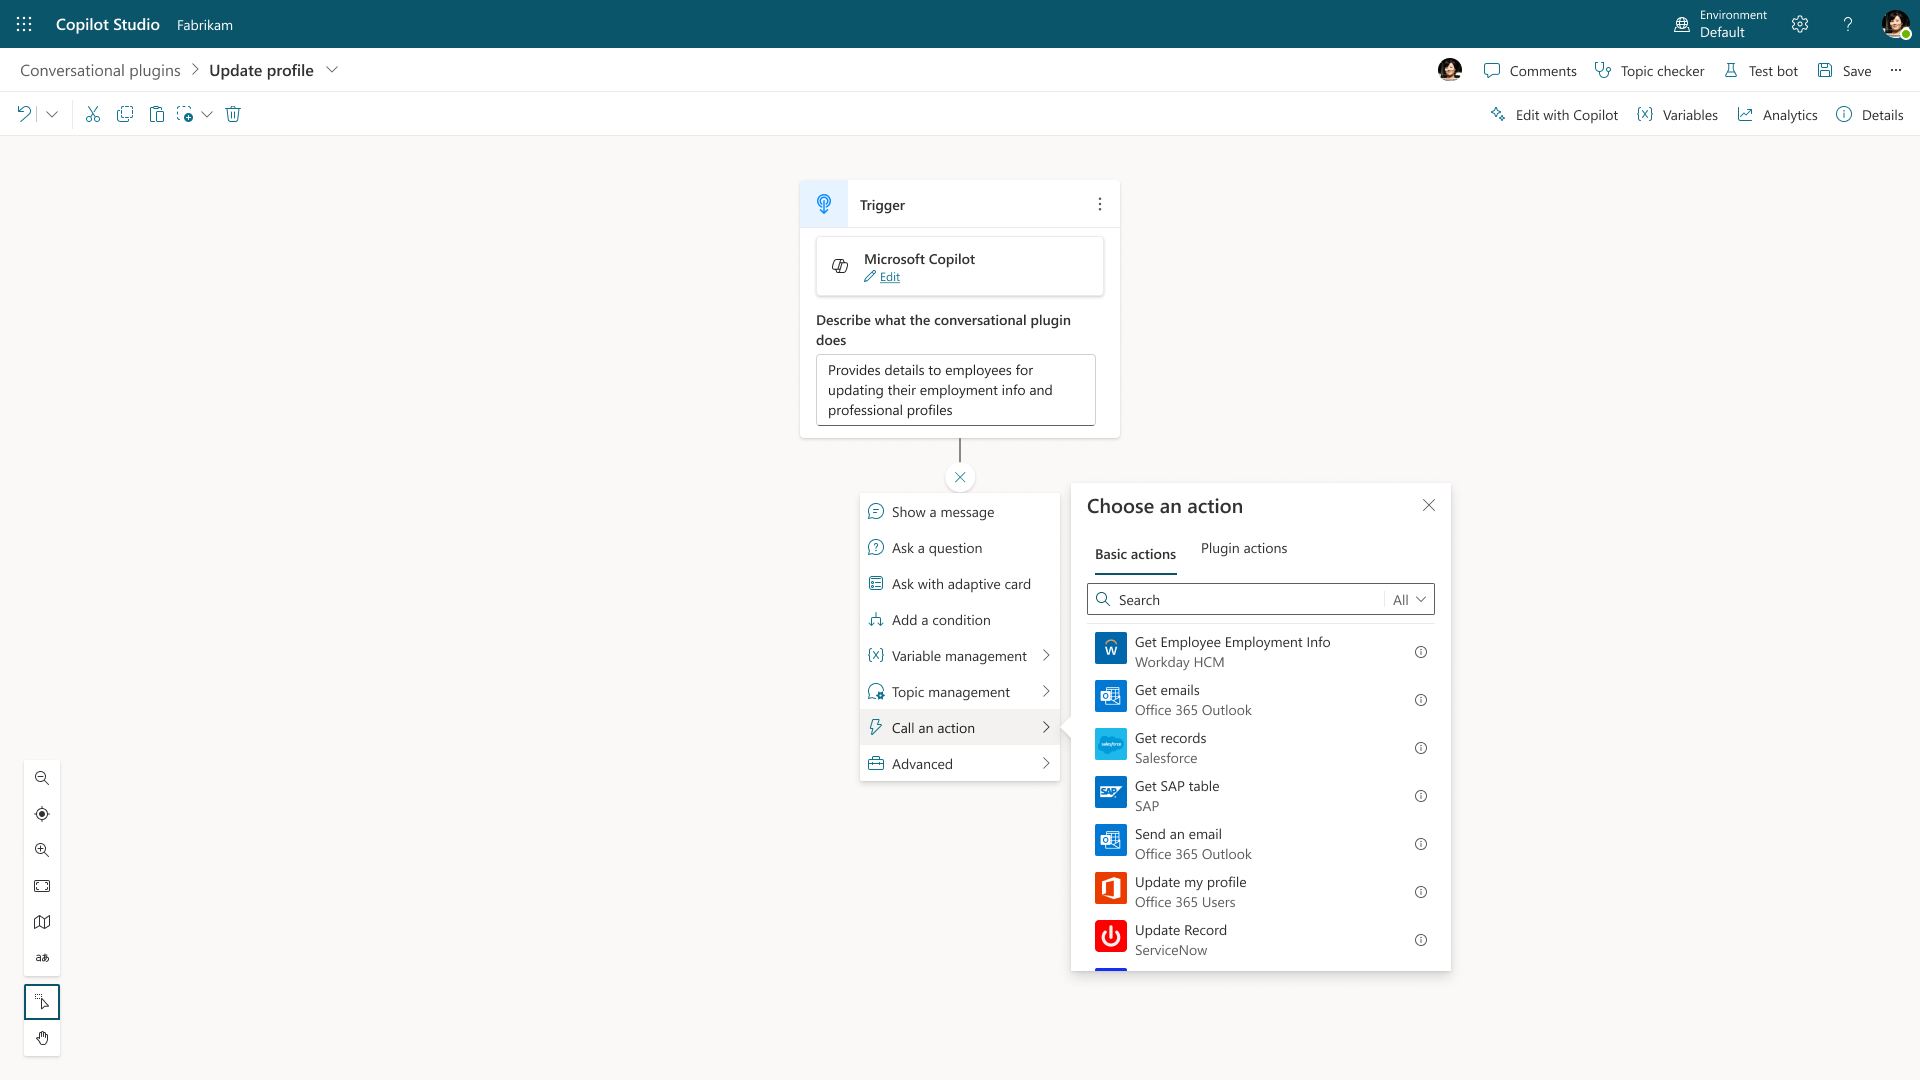This screenshot has height=1080, width=1920.
Task: Open the Trigger node options menu
Action: tap(1100, 203)
